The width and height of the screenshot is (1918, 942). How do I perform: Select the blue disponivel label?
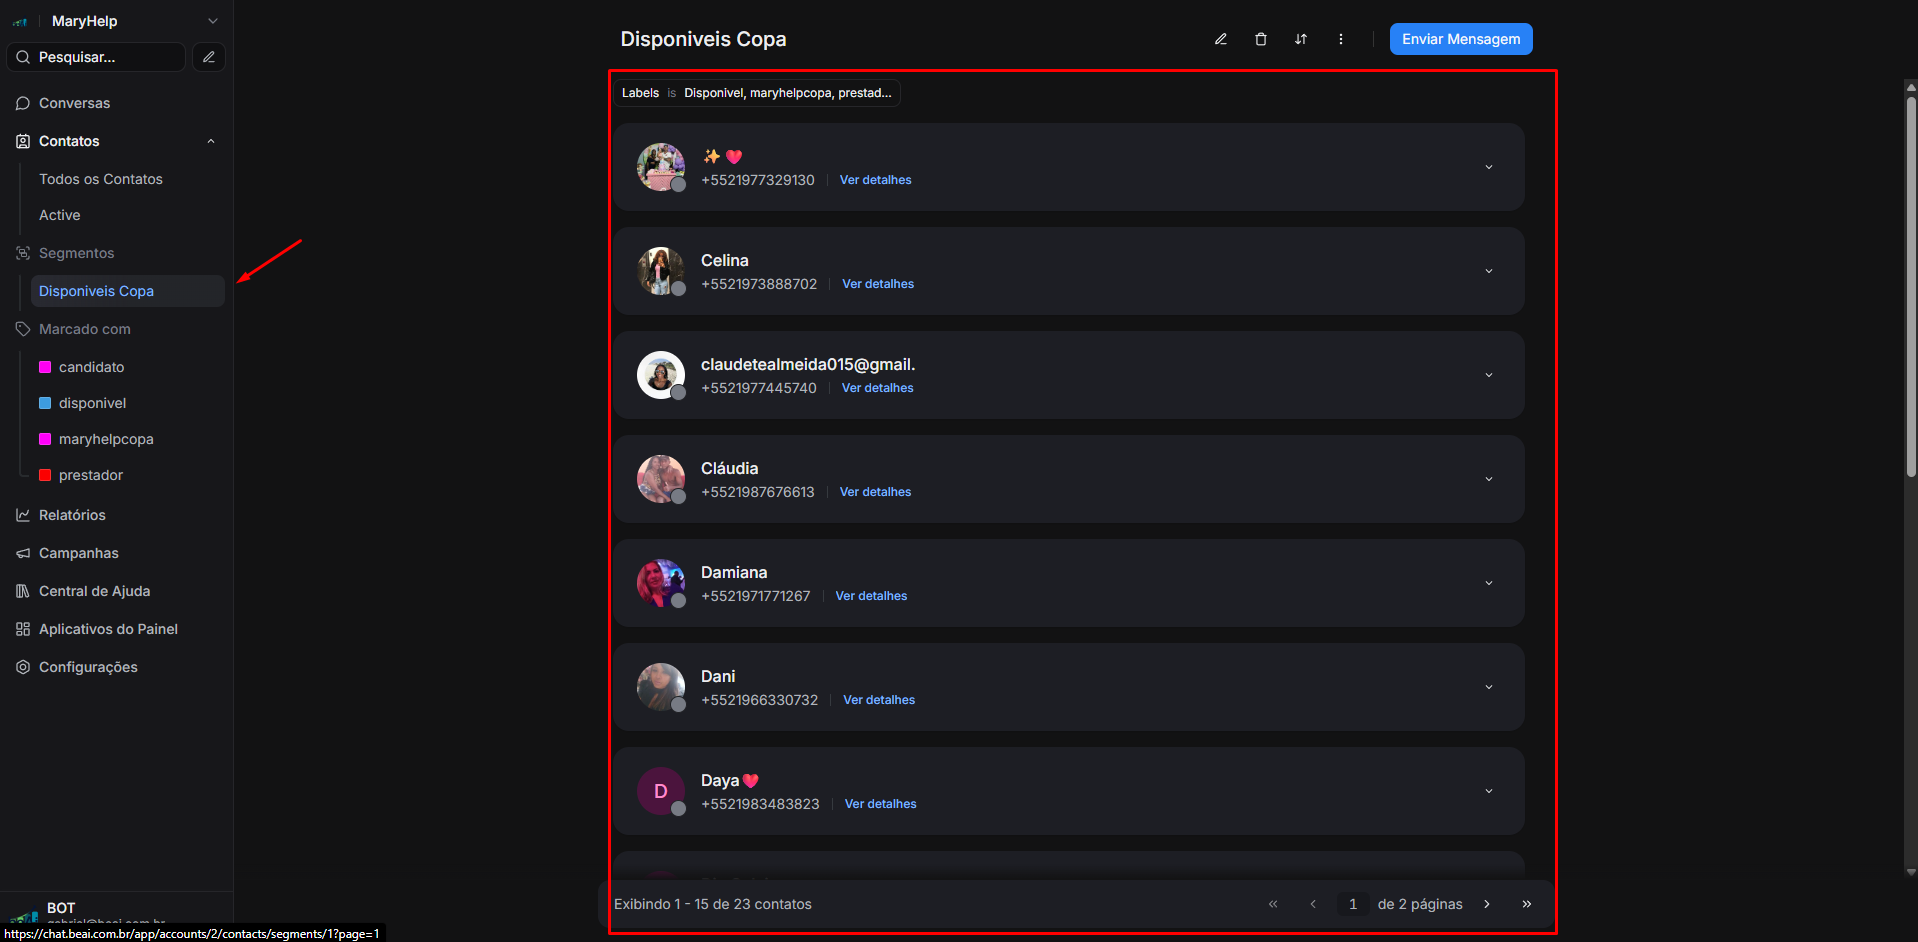click(x=92, y=403)
